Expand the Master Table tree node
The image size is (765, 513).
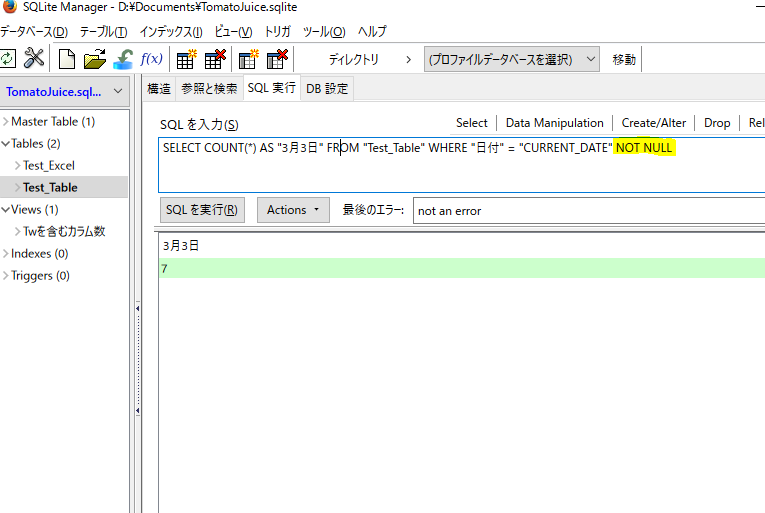(6, 122)
